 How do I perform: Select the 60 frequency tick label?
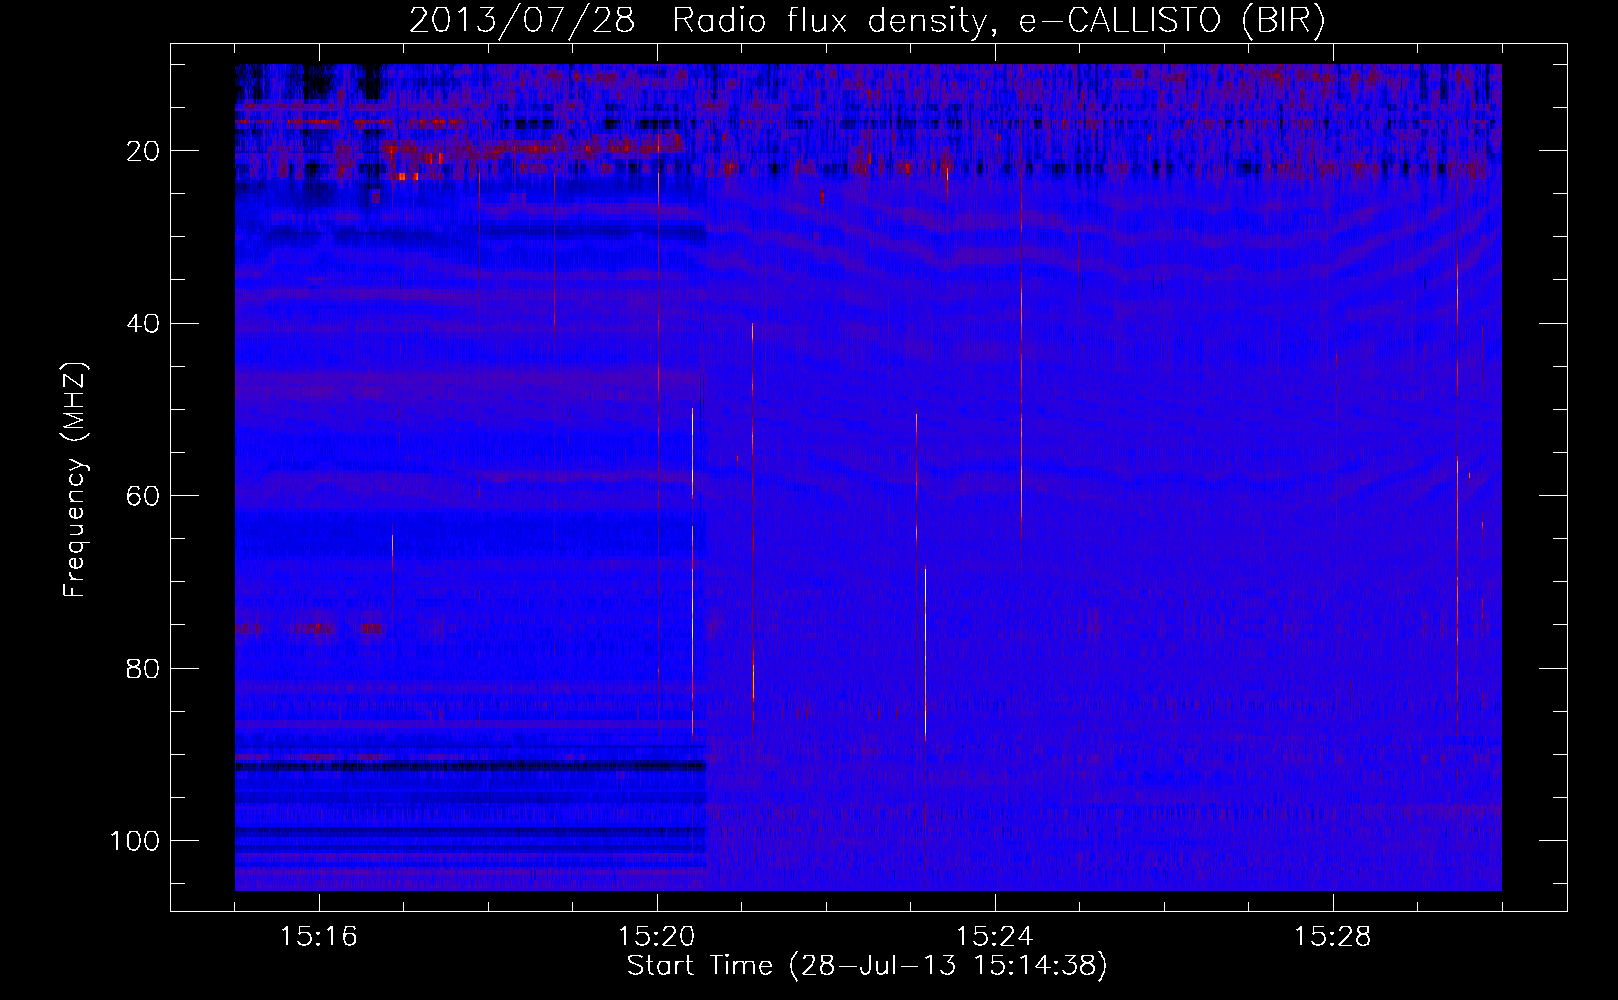tap(143, 496)
